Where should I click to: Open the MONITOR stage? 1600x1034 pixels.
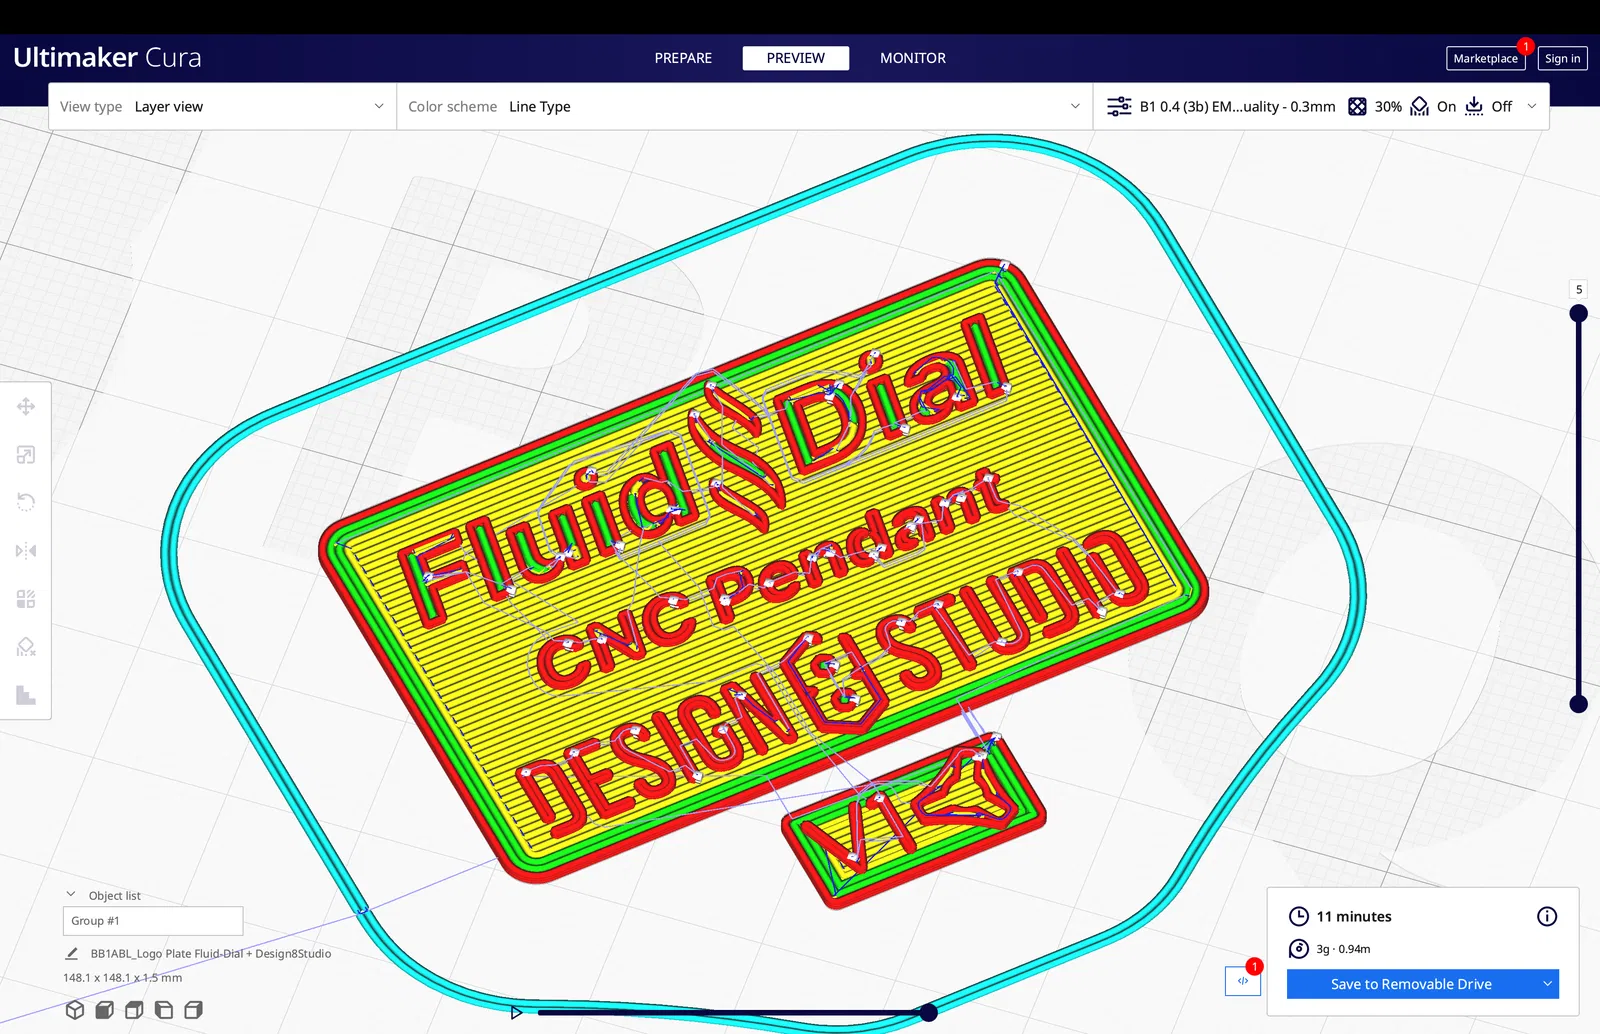pyautogui.click(x=913, y=58)
